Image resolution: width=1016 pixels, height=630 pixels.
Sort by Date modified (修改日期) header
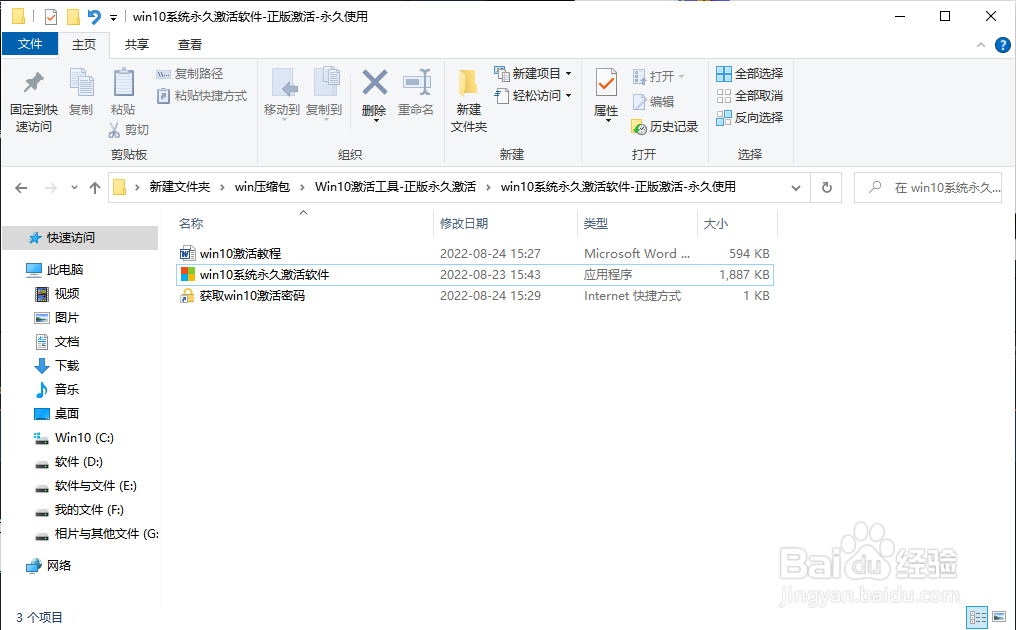tap(464, 224)
